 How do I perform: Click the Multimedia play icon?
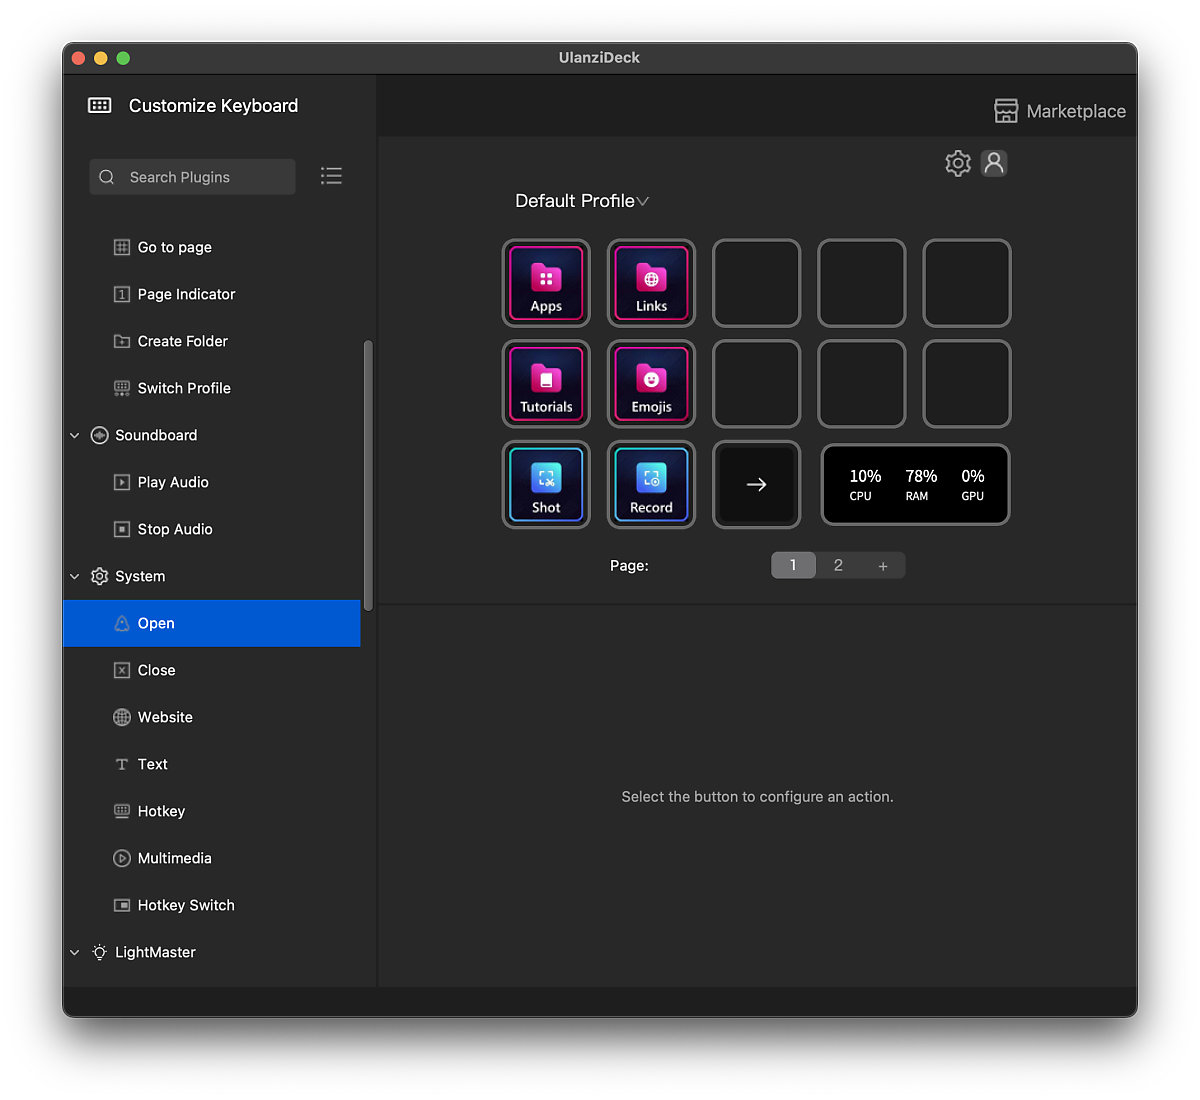[122, 858]
